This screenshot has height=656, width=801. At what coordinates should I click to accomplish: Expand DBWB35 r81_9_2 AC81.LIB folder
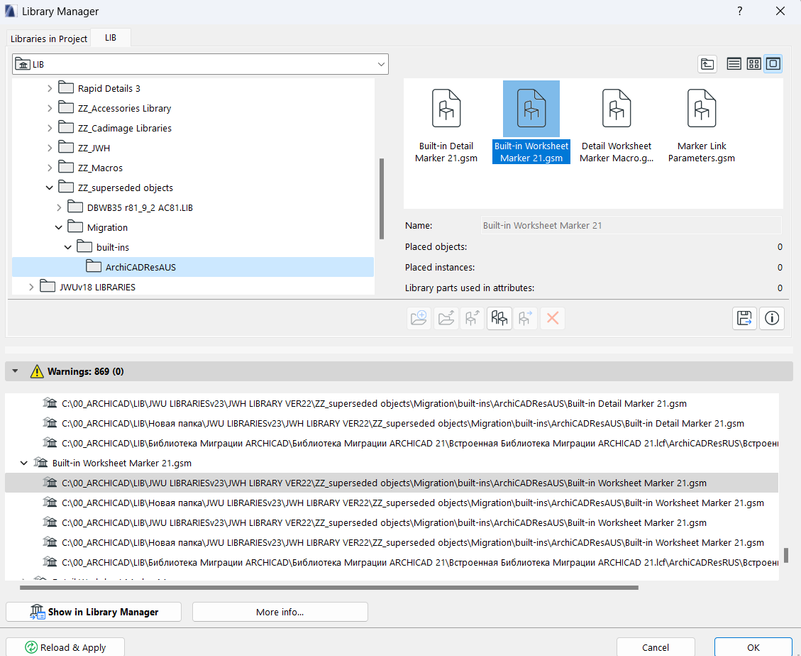coord(59,207)
